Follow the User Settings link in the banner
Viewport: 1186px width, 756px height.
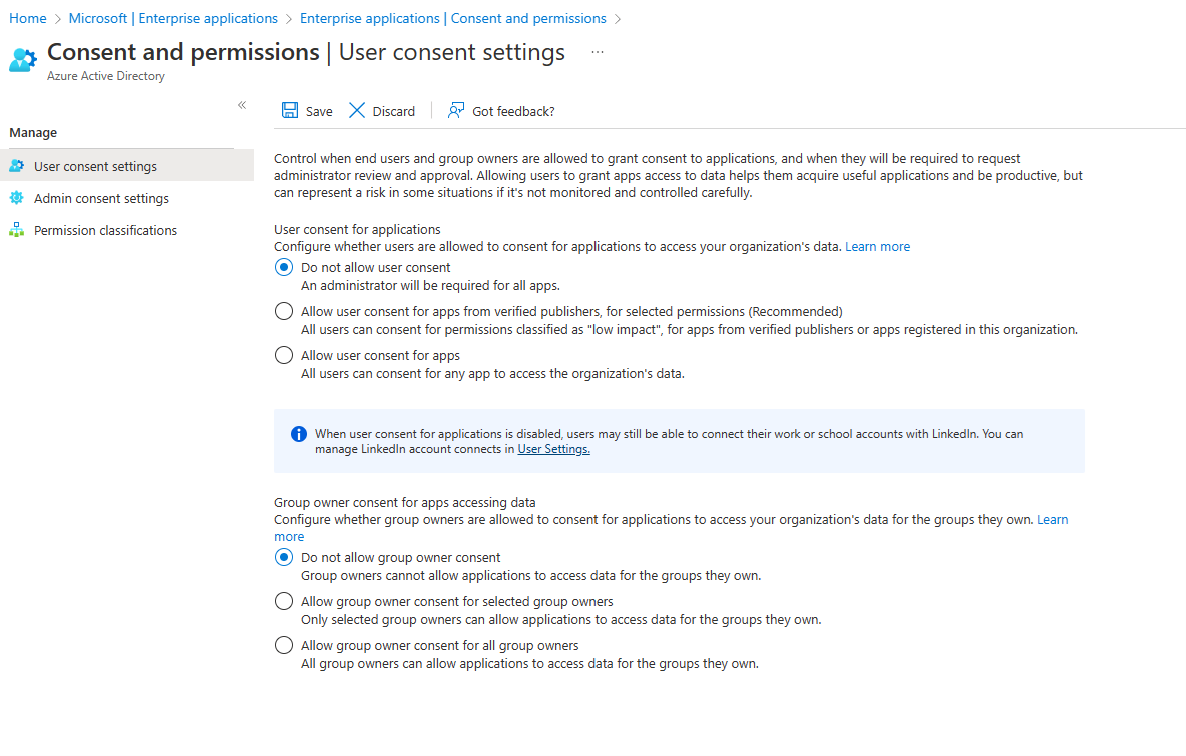click(x=553, y=448)
